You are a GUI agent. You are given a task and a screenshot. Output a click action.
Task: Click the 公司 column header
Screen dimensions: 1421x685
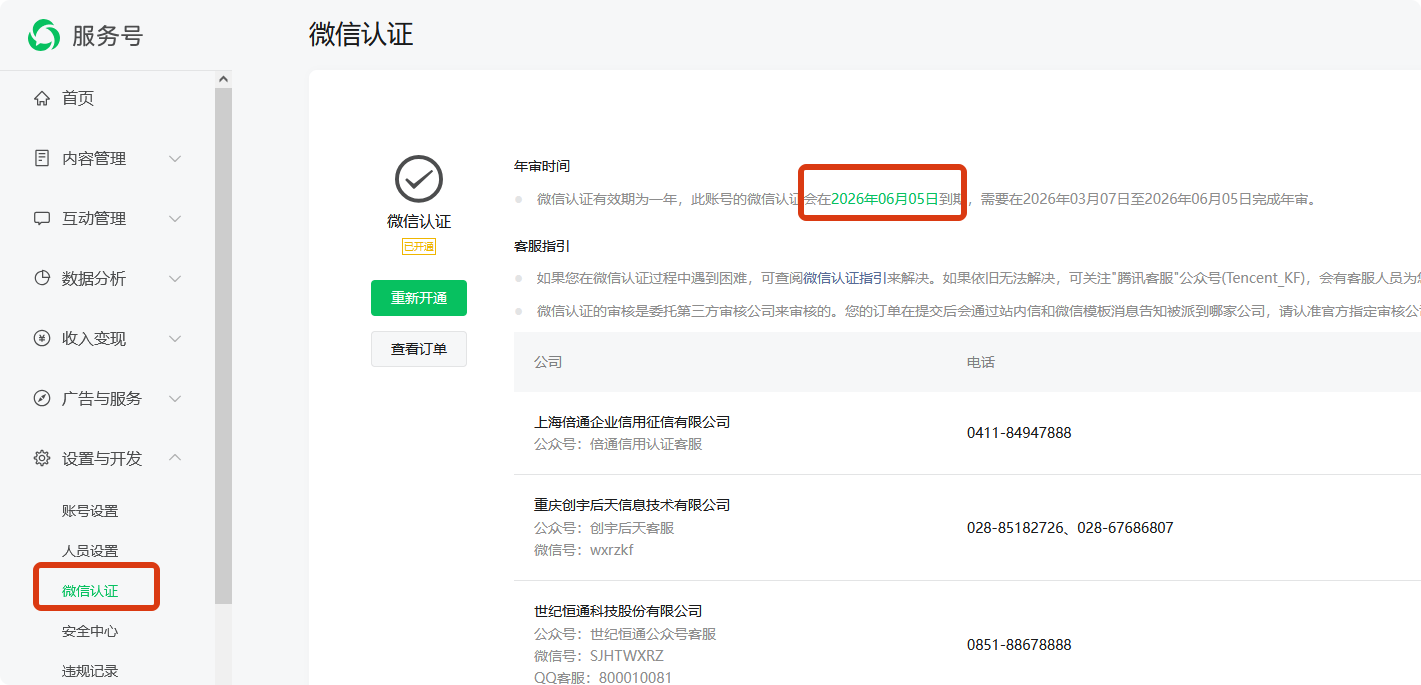click(548, 362)
